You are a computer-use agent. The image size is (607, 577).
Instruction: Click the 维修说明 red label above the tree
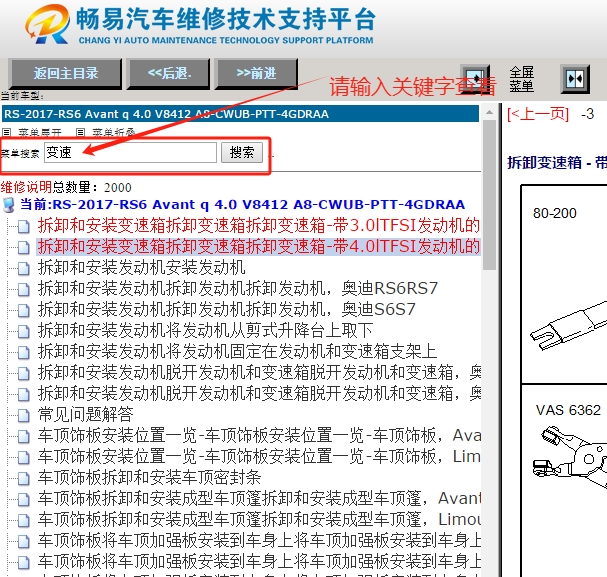[26, 187]
